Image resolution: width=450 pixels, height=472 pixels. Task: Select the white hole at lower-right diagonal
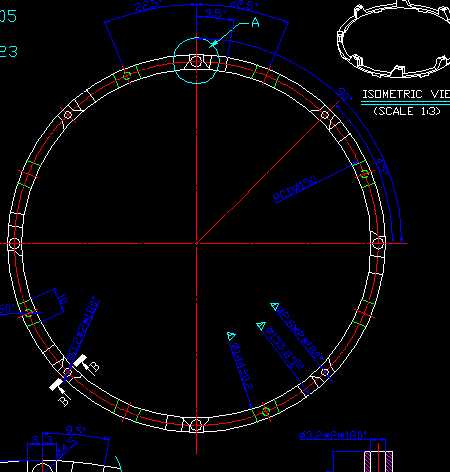(325, 372)
